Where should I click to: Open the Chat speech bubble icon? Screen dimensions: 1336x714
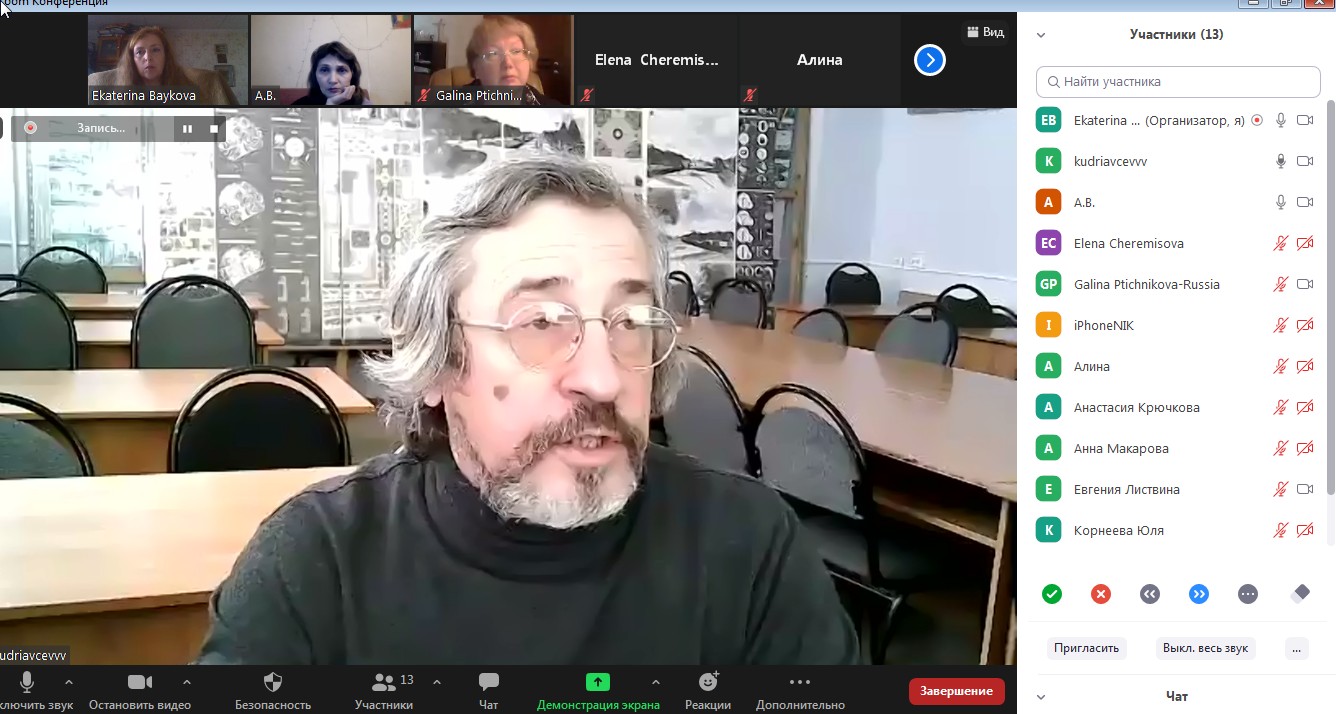tap(488, 683)
